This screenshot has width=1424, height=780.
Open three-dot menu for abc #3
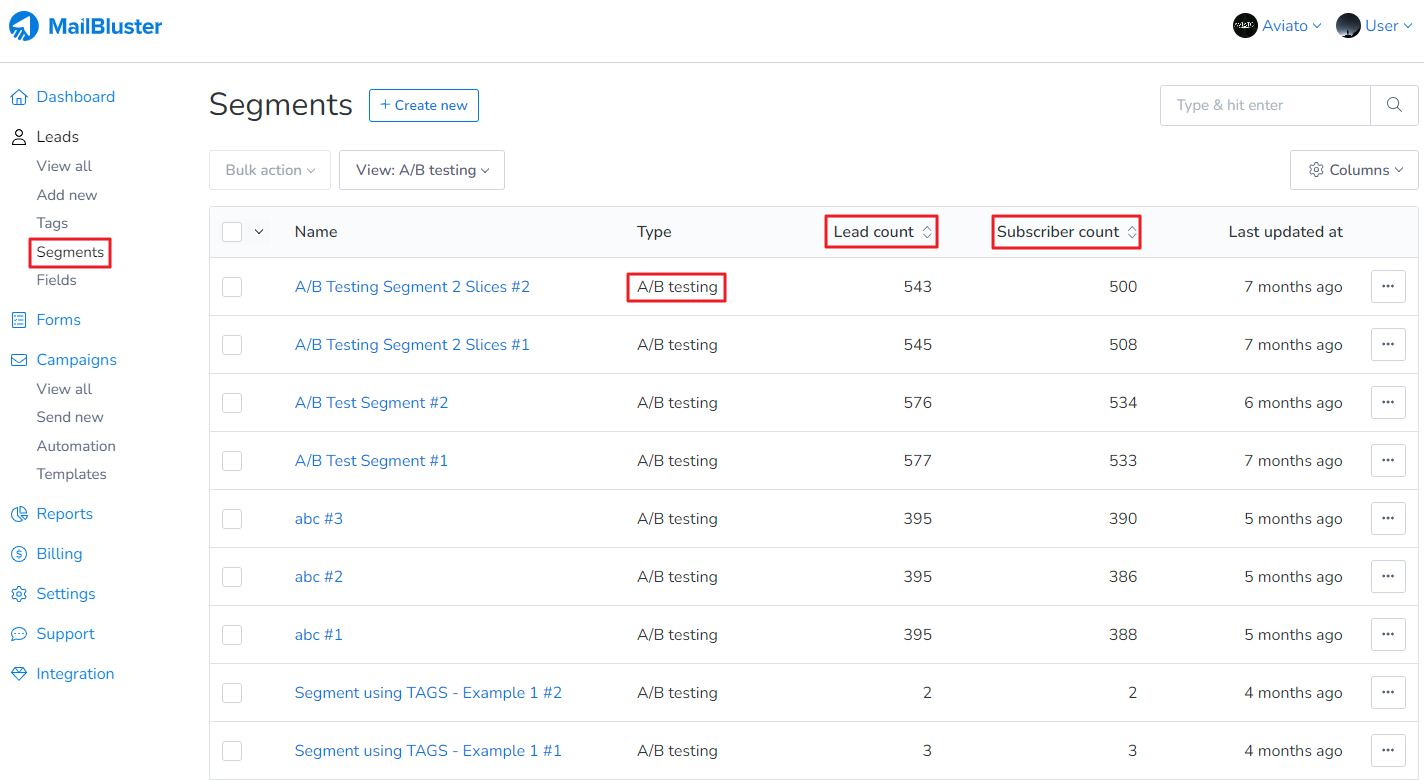click(x=1387, y=519)
